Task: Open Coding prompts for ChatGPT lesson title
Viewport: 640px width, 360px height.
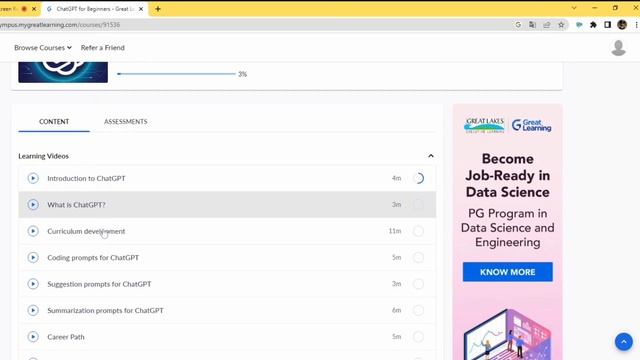Action: point(93,258)
